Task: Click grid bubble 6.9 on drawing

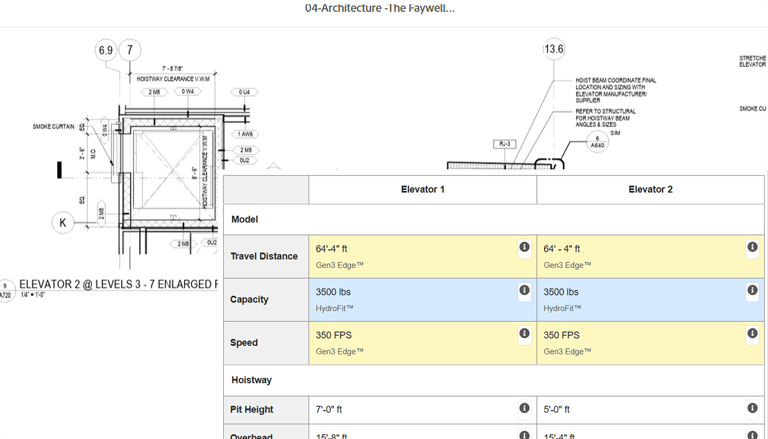Action: click(x=106, y=50)
